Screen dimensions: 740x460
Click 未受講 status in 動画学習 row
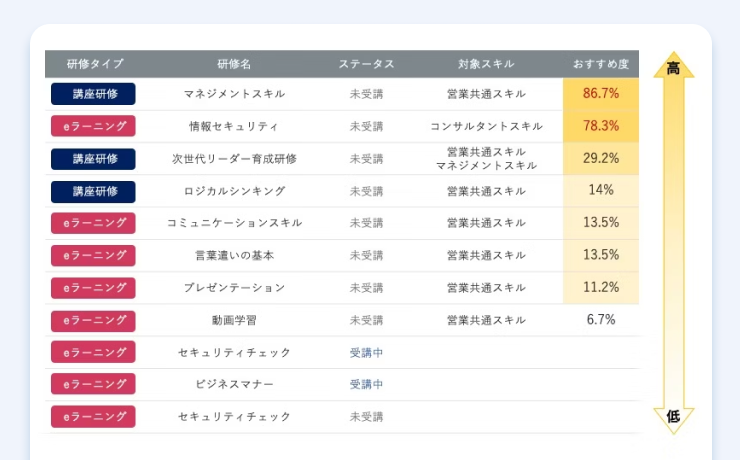point(366,320)
